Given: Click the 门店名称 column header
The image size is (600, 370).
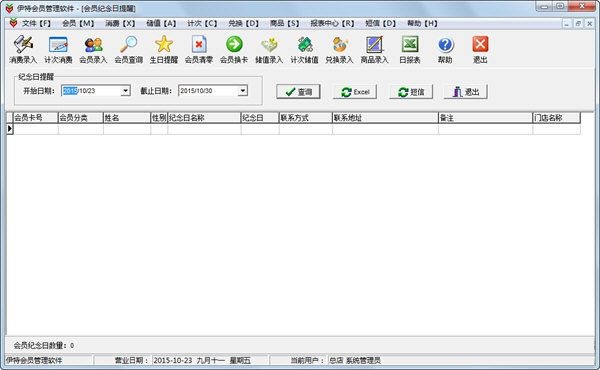Looking at the screenshot, I should (x=557, y=118).
